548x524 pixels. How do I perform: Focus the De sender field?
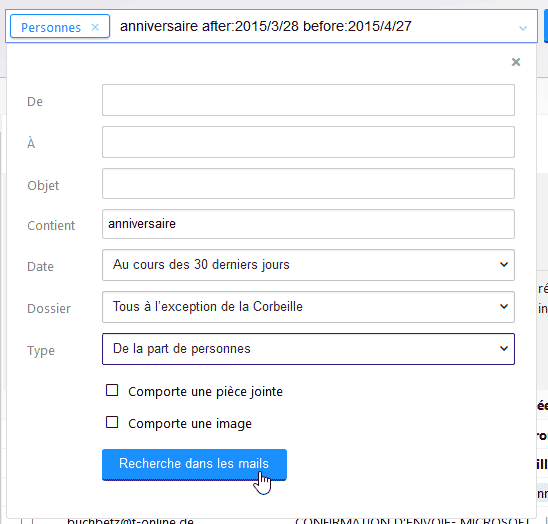[308, 100]
